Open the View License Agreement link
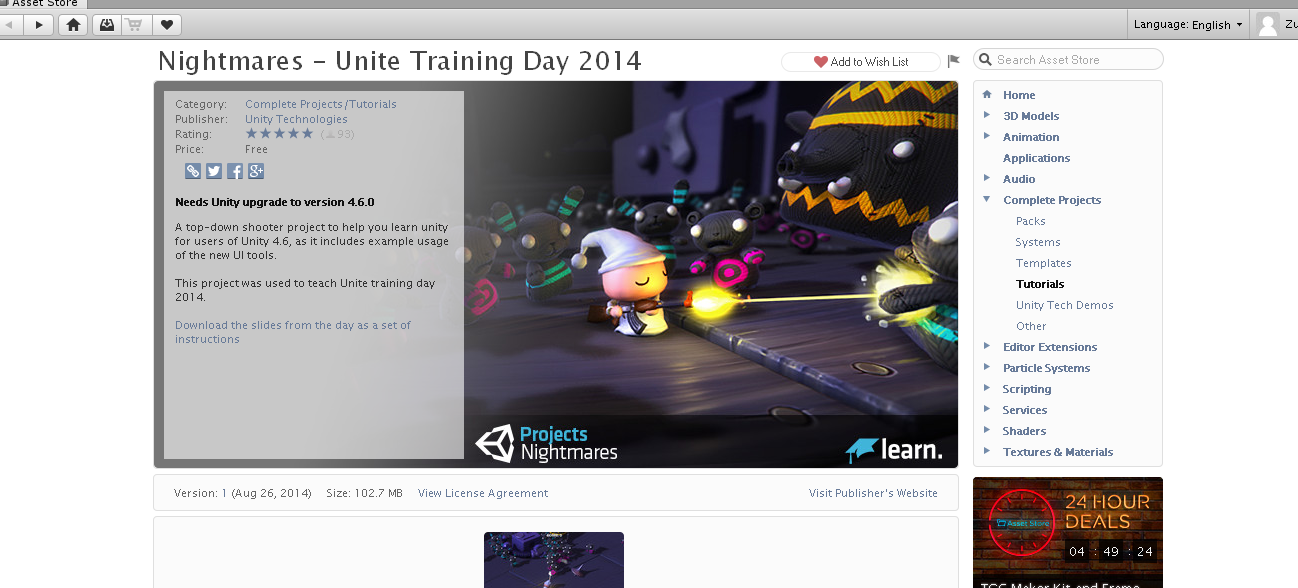 [x=483, y=492]
